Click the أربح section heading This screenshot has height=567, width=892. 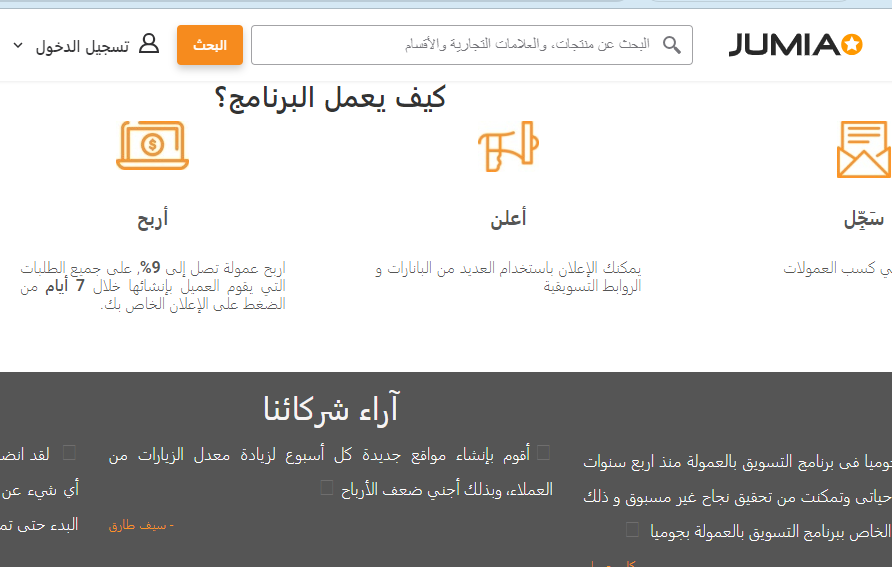pyautogui.click(x=152, y=220)
